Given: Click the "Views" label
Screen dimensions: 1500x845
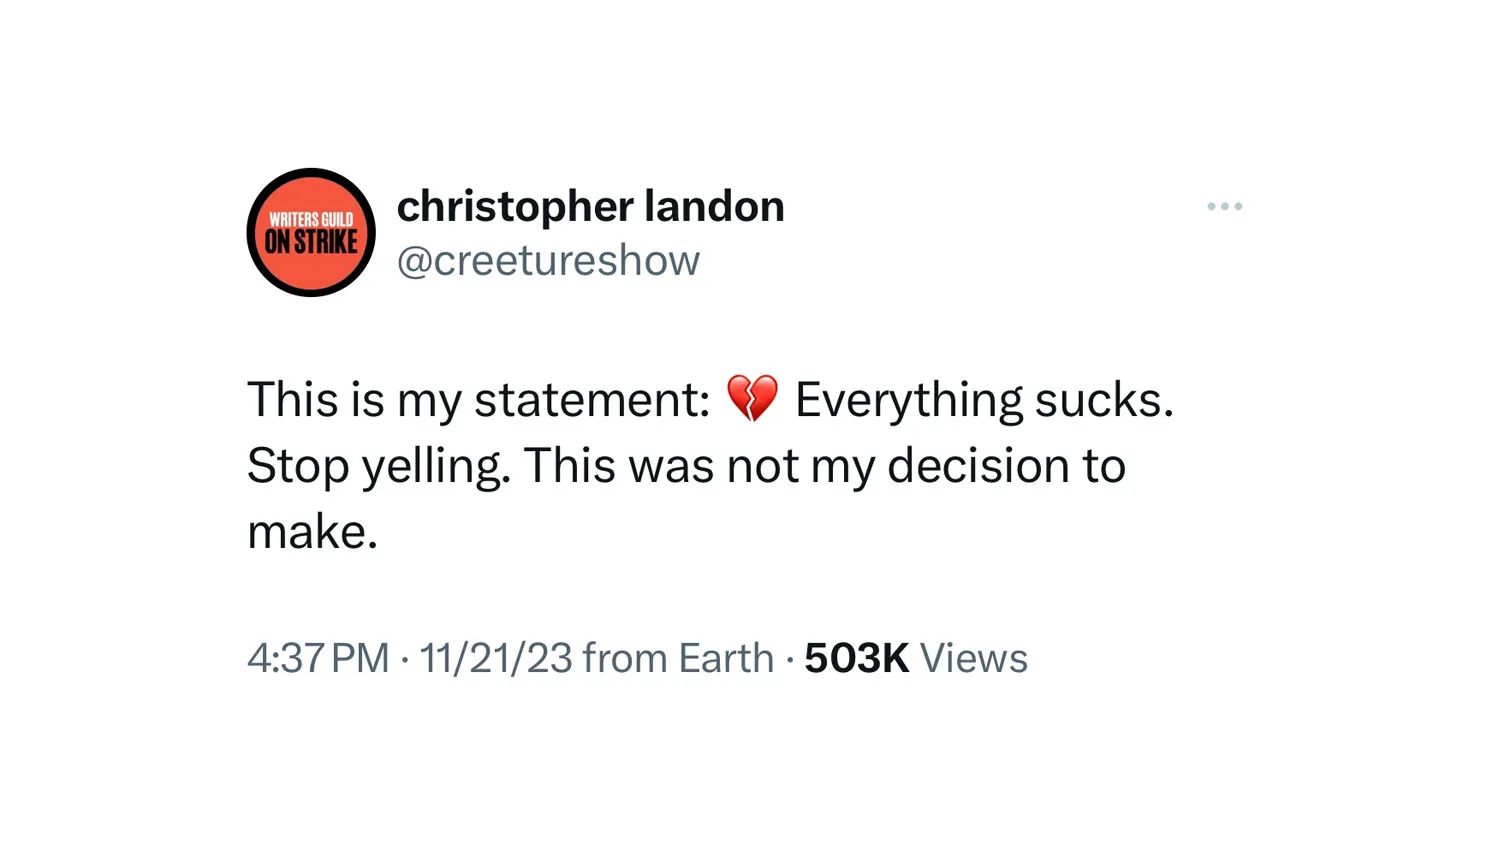Looking at the screenshot, I should point(973,658).
